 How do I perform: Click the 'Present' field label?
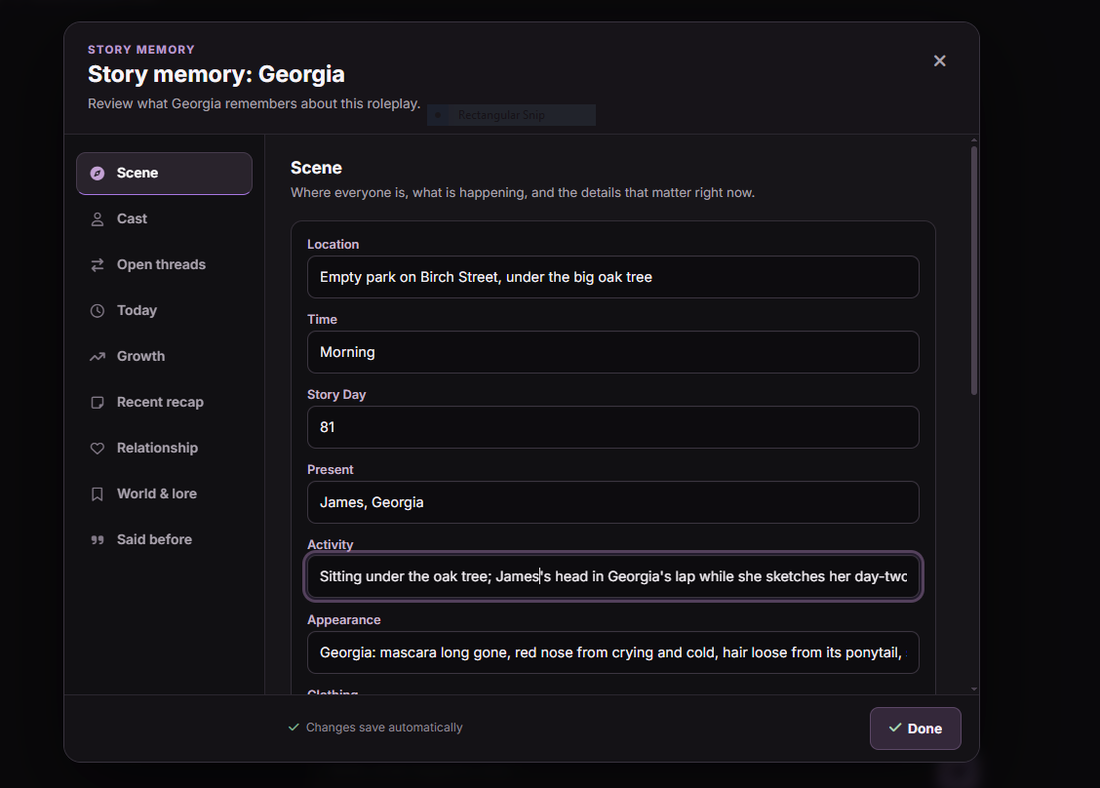click(330, 469)
